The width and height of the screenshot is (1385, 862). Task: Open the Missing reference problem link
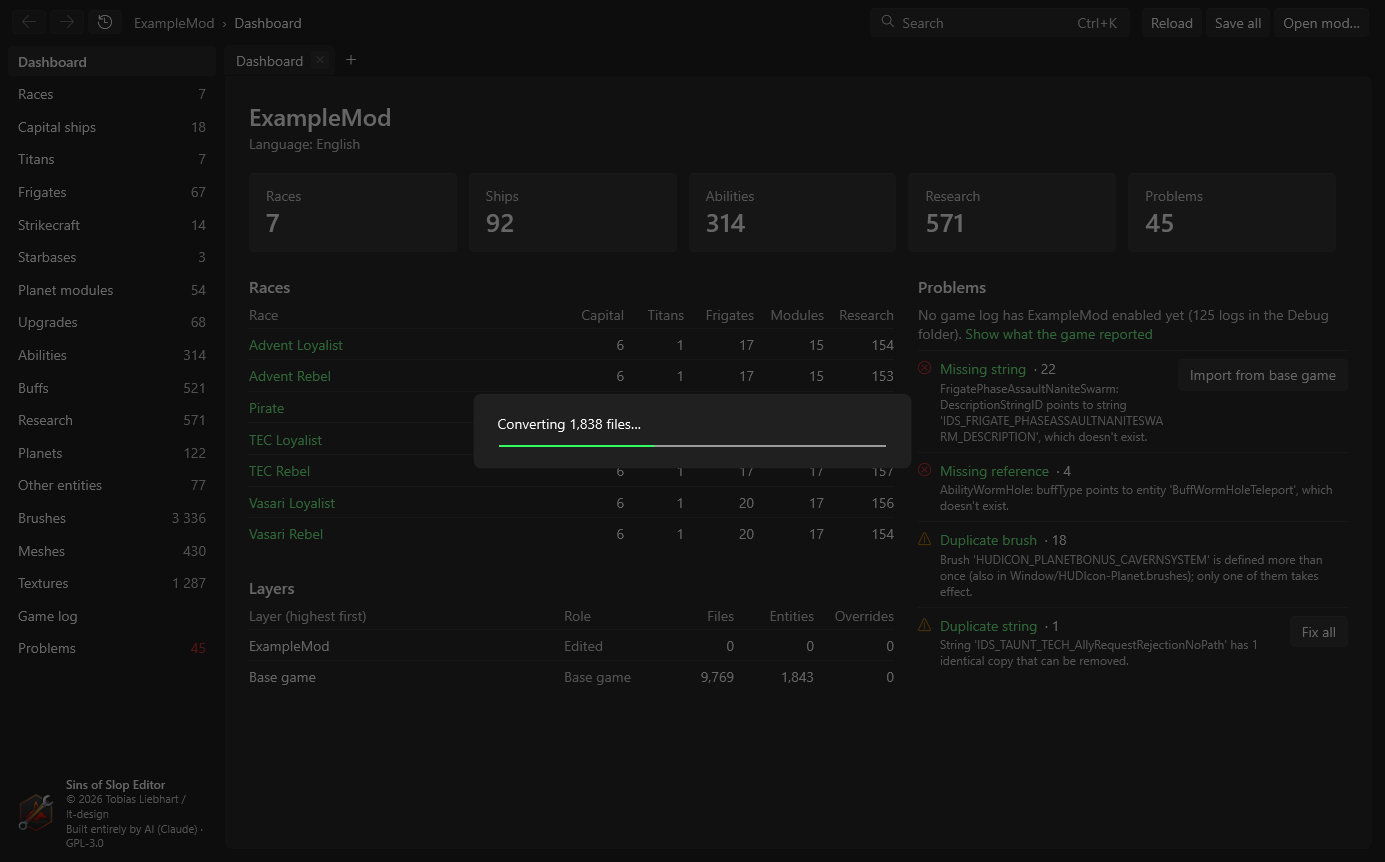point(995,471)
